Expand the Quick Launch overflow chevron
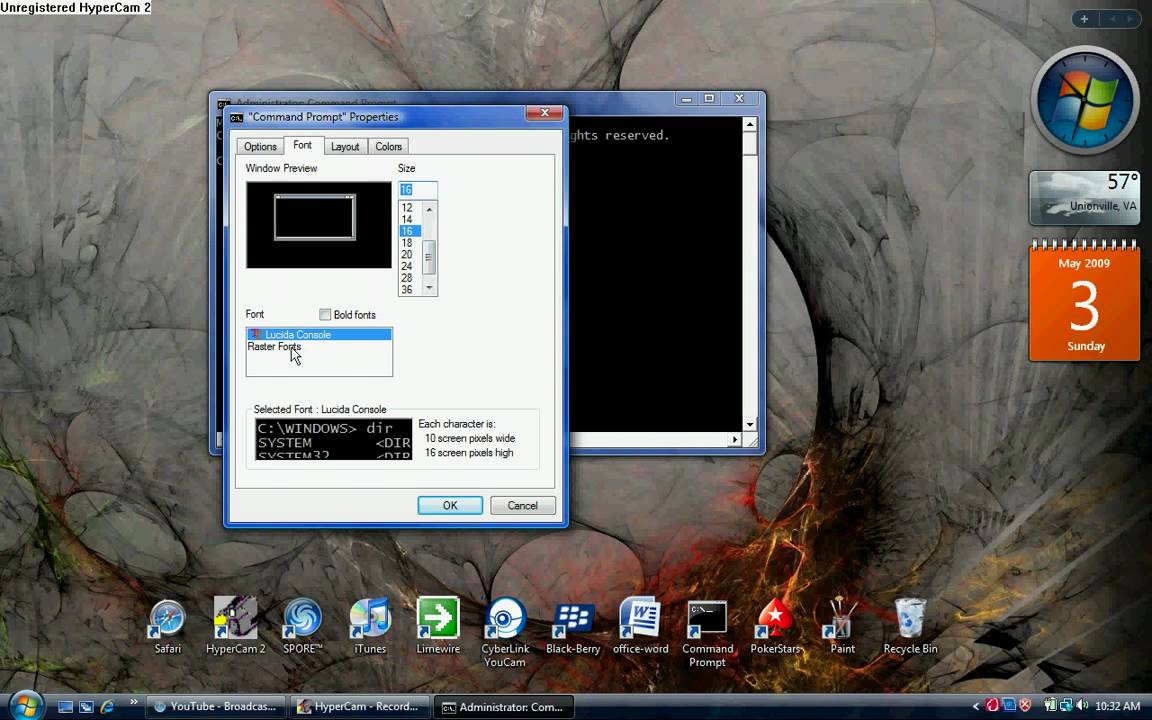The width and height of the screenshot is (1152, 720). pos(134,702)
